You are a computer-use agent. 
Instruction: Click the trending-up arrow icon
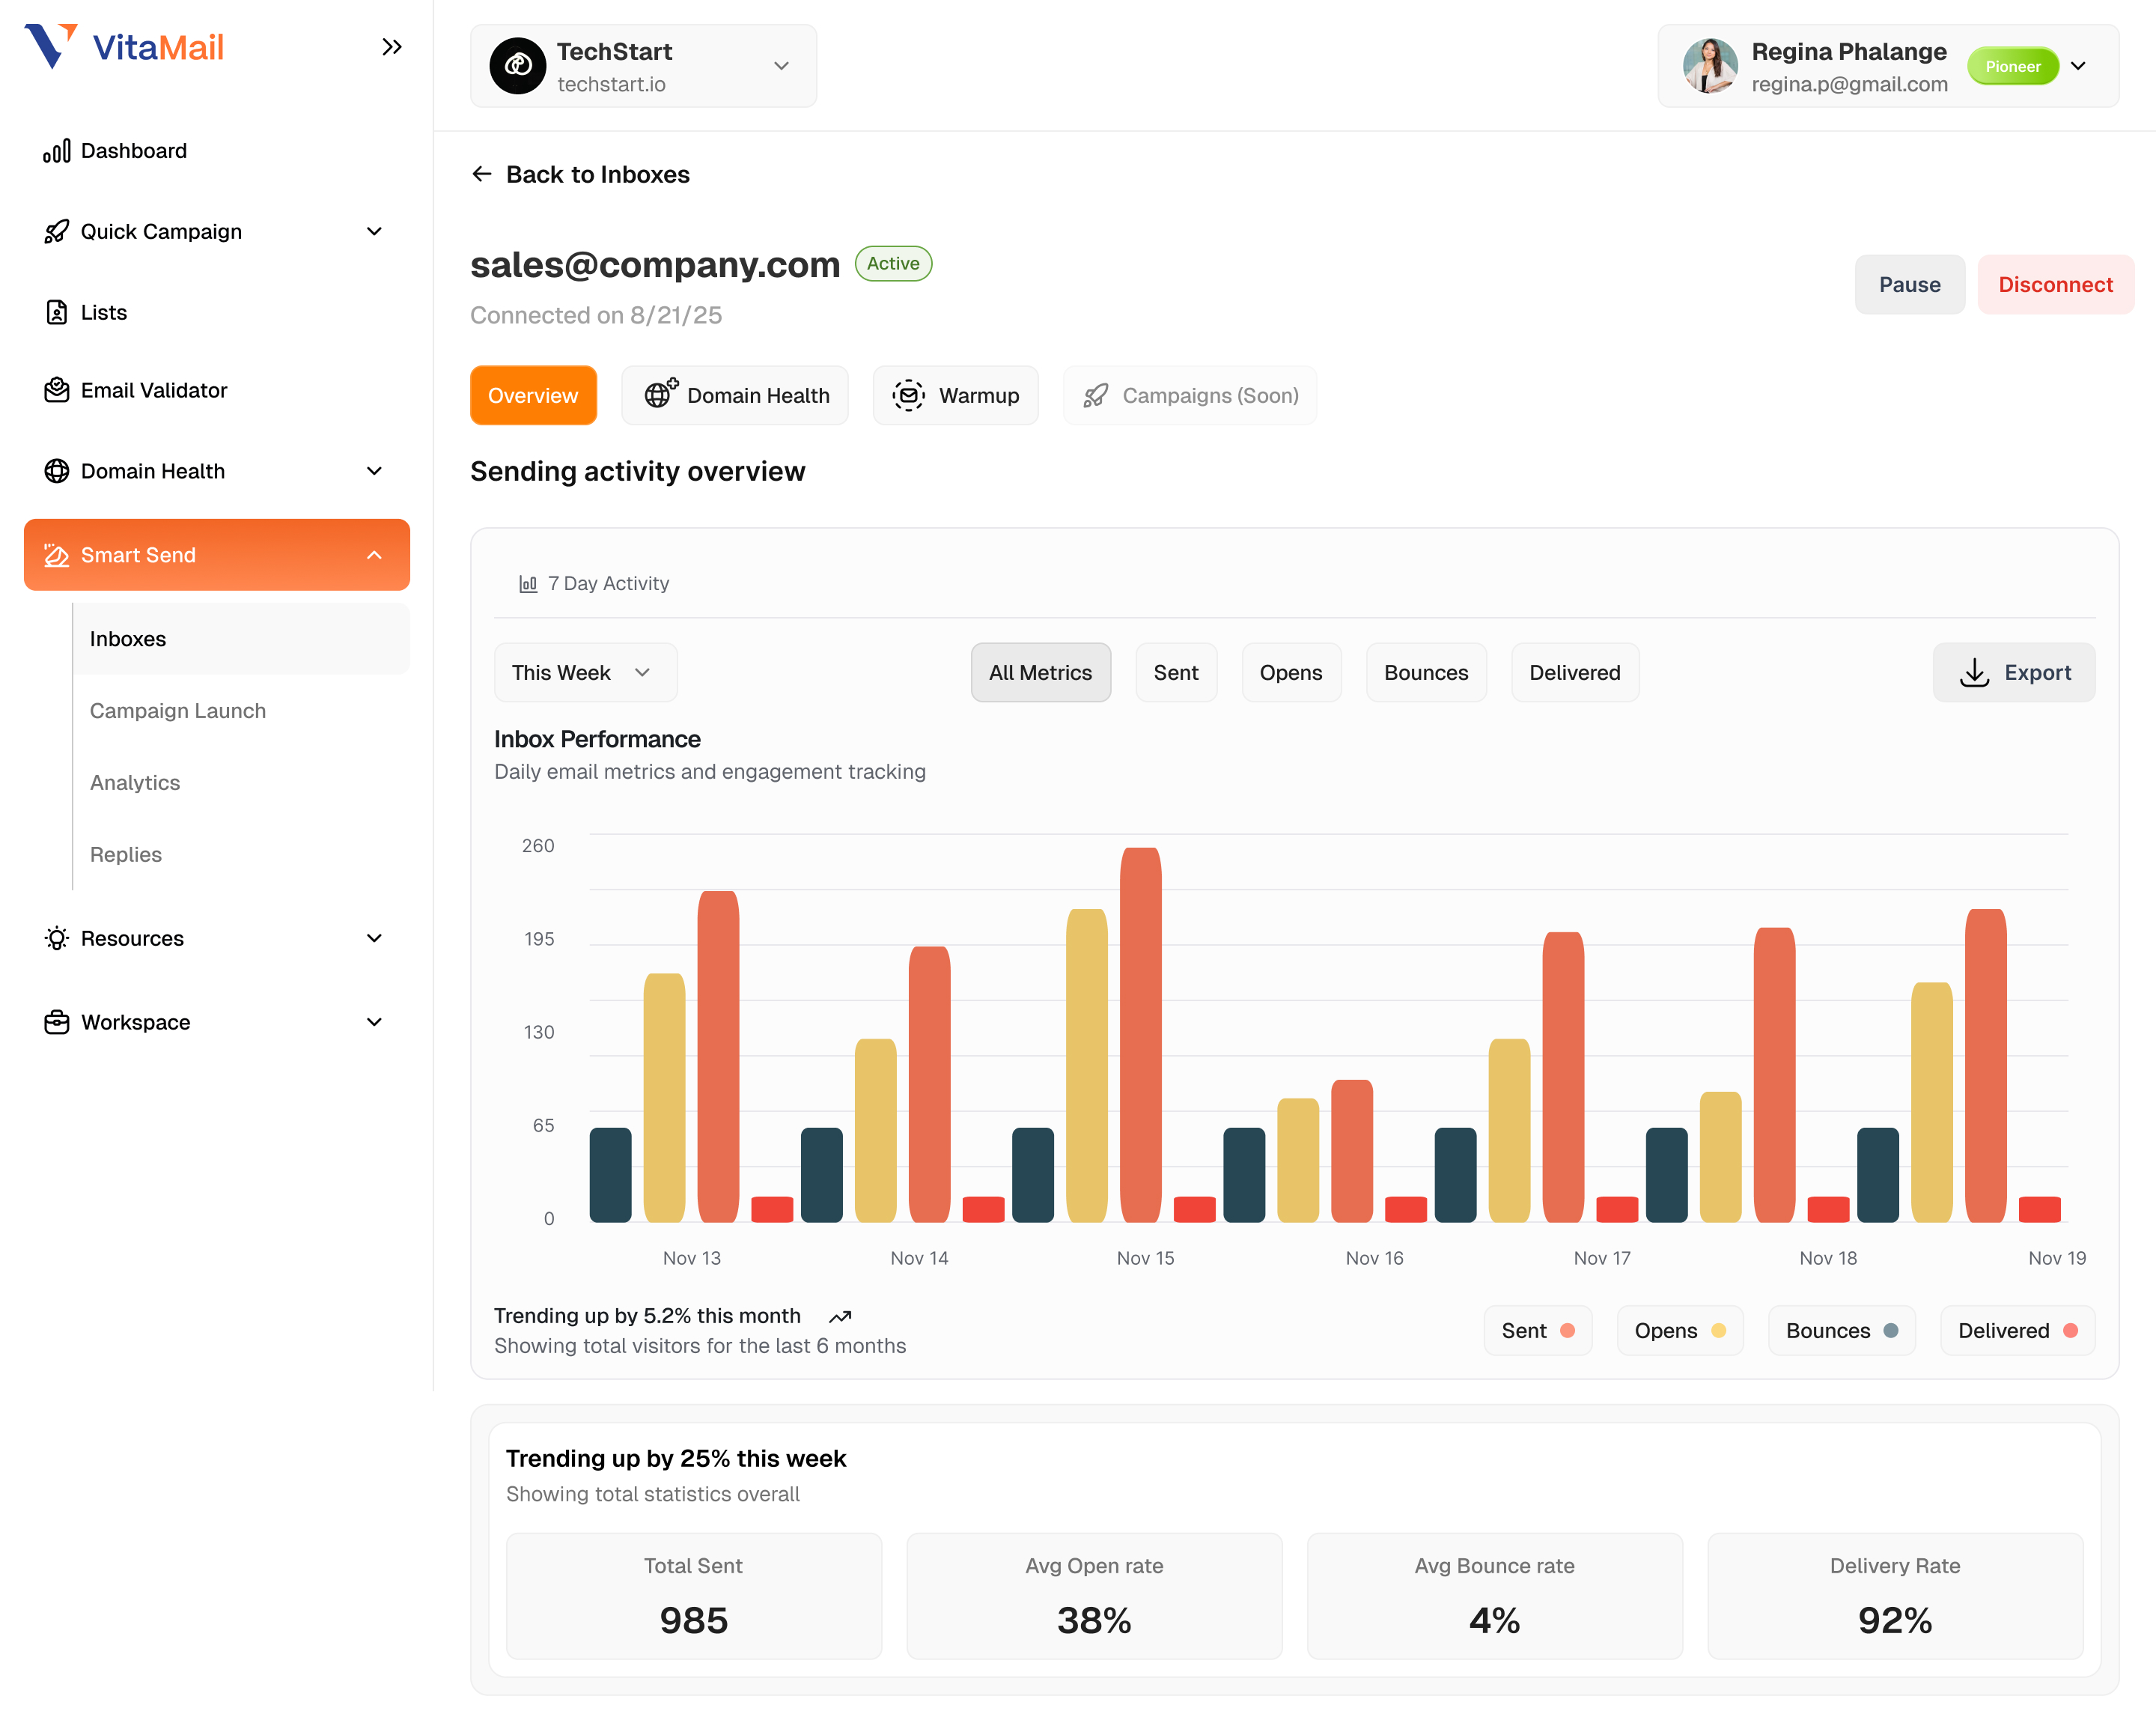coord(840,1317)
